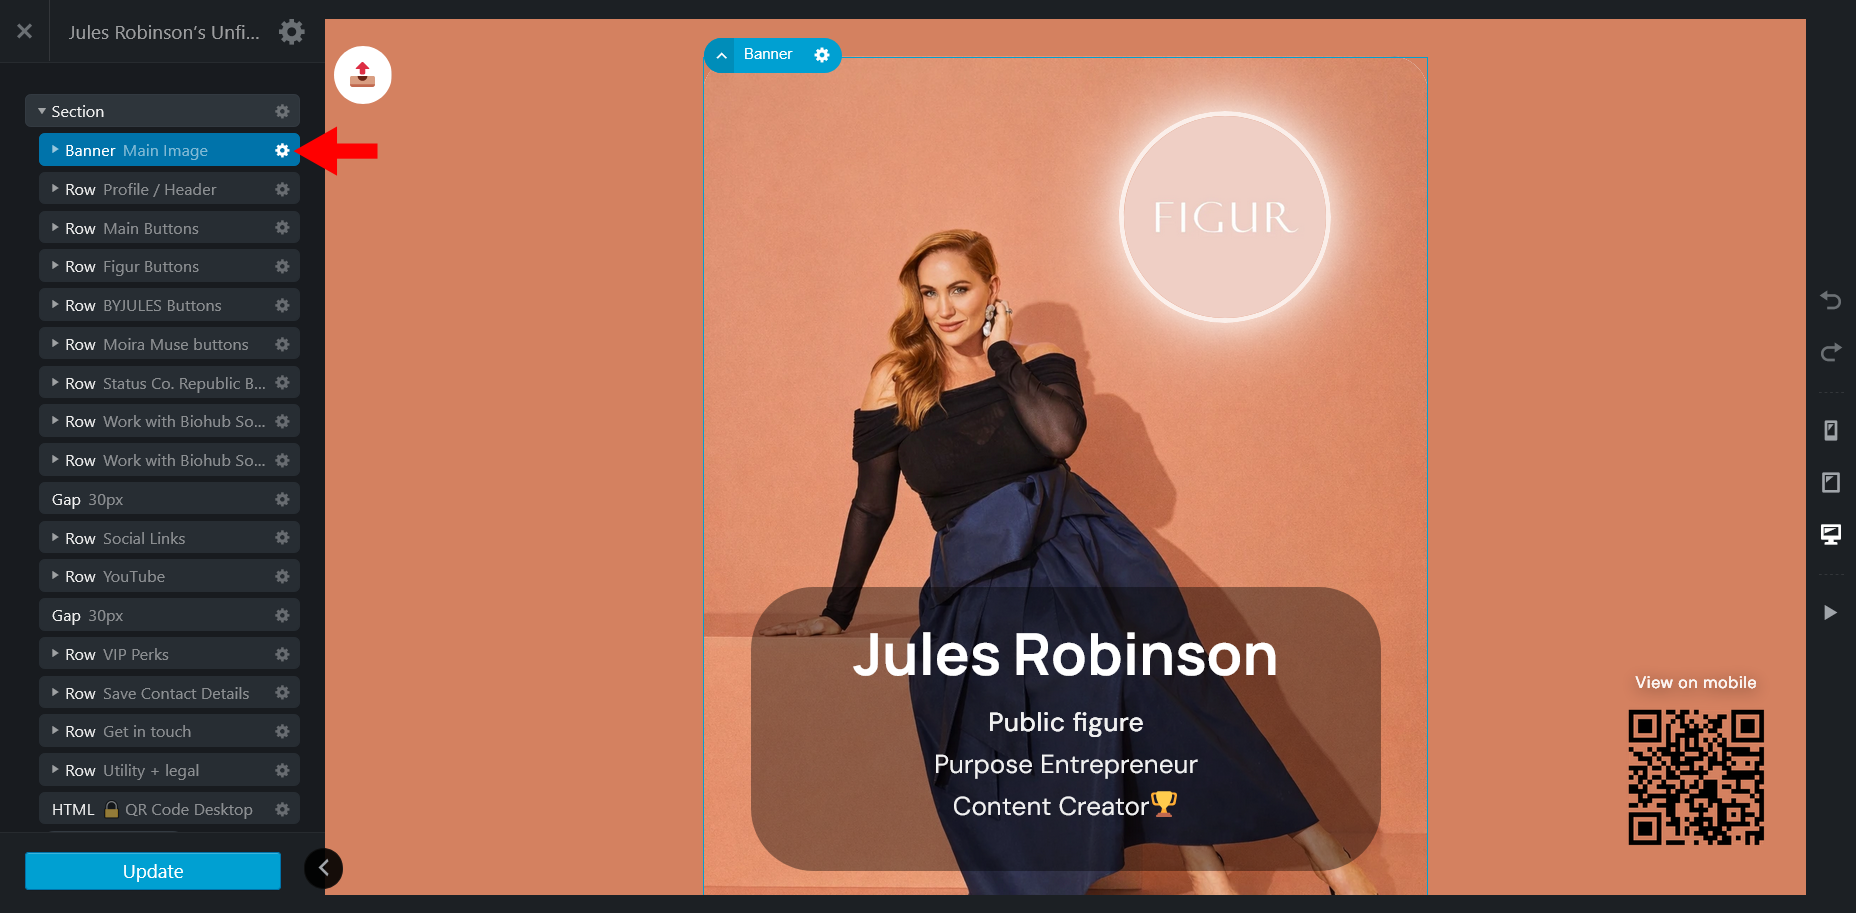The height and width of the screenshot is (913, 1856).
Task: Switch to mobile phone preview icon
Action: click(x=1830, y=430)
